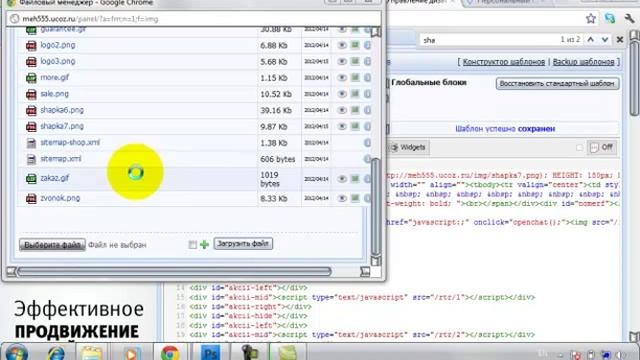Open shapka6.png file link
This screenshot has height=360, width=640.
[62, 110]
